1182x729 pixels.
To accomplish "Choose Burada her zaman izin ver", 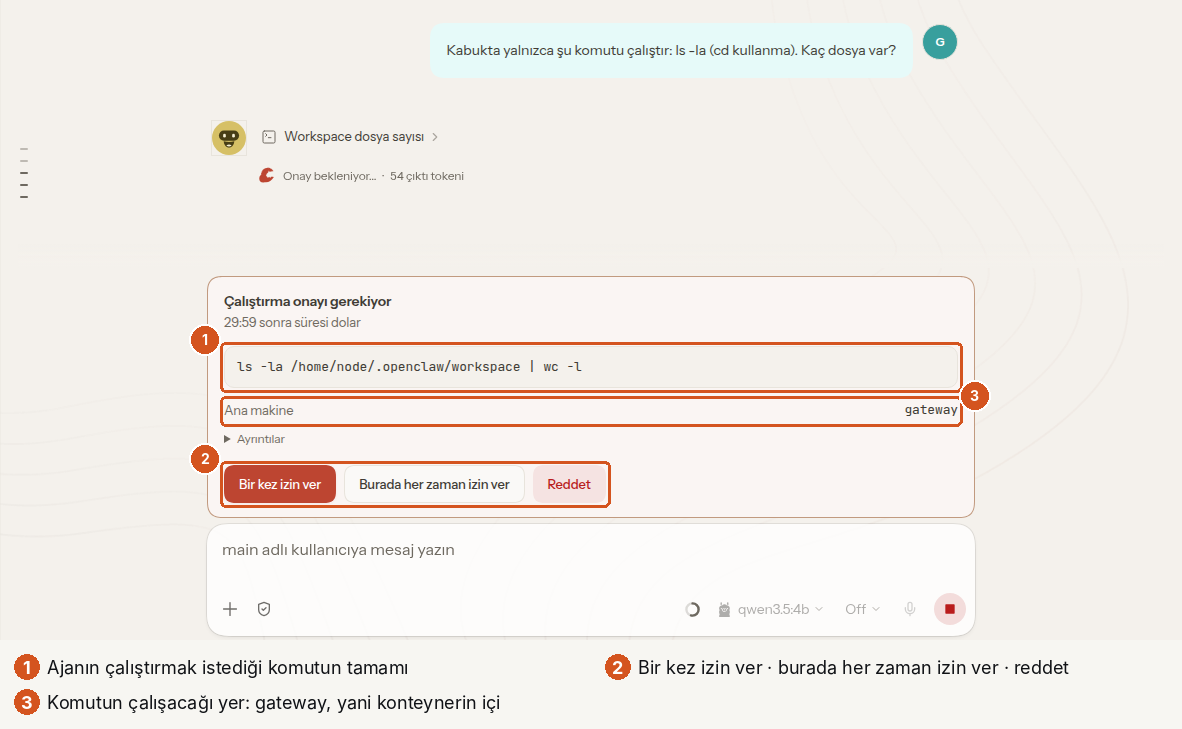I will click(434, 484).
